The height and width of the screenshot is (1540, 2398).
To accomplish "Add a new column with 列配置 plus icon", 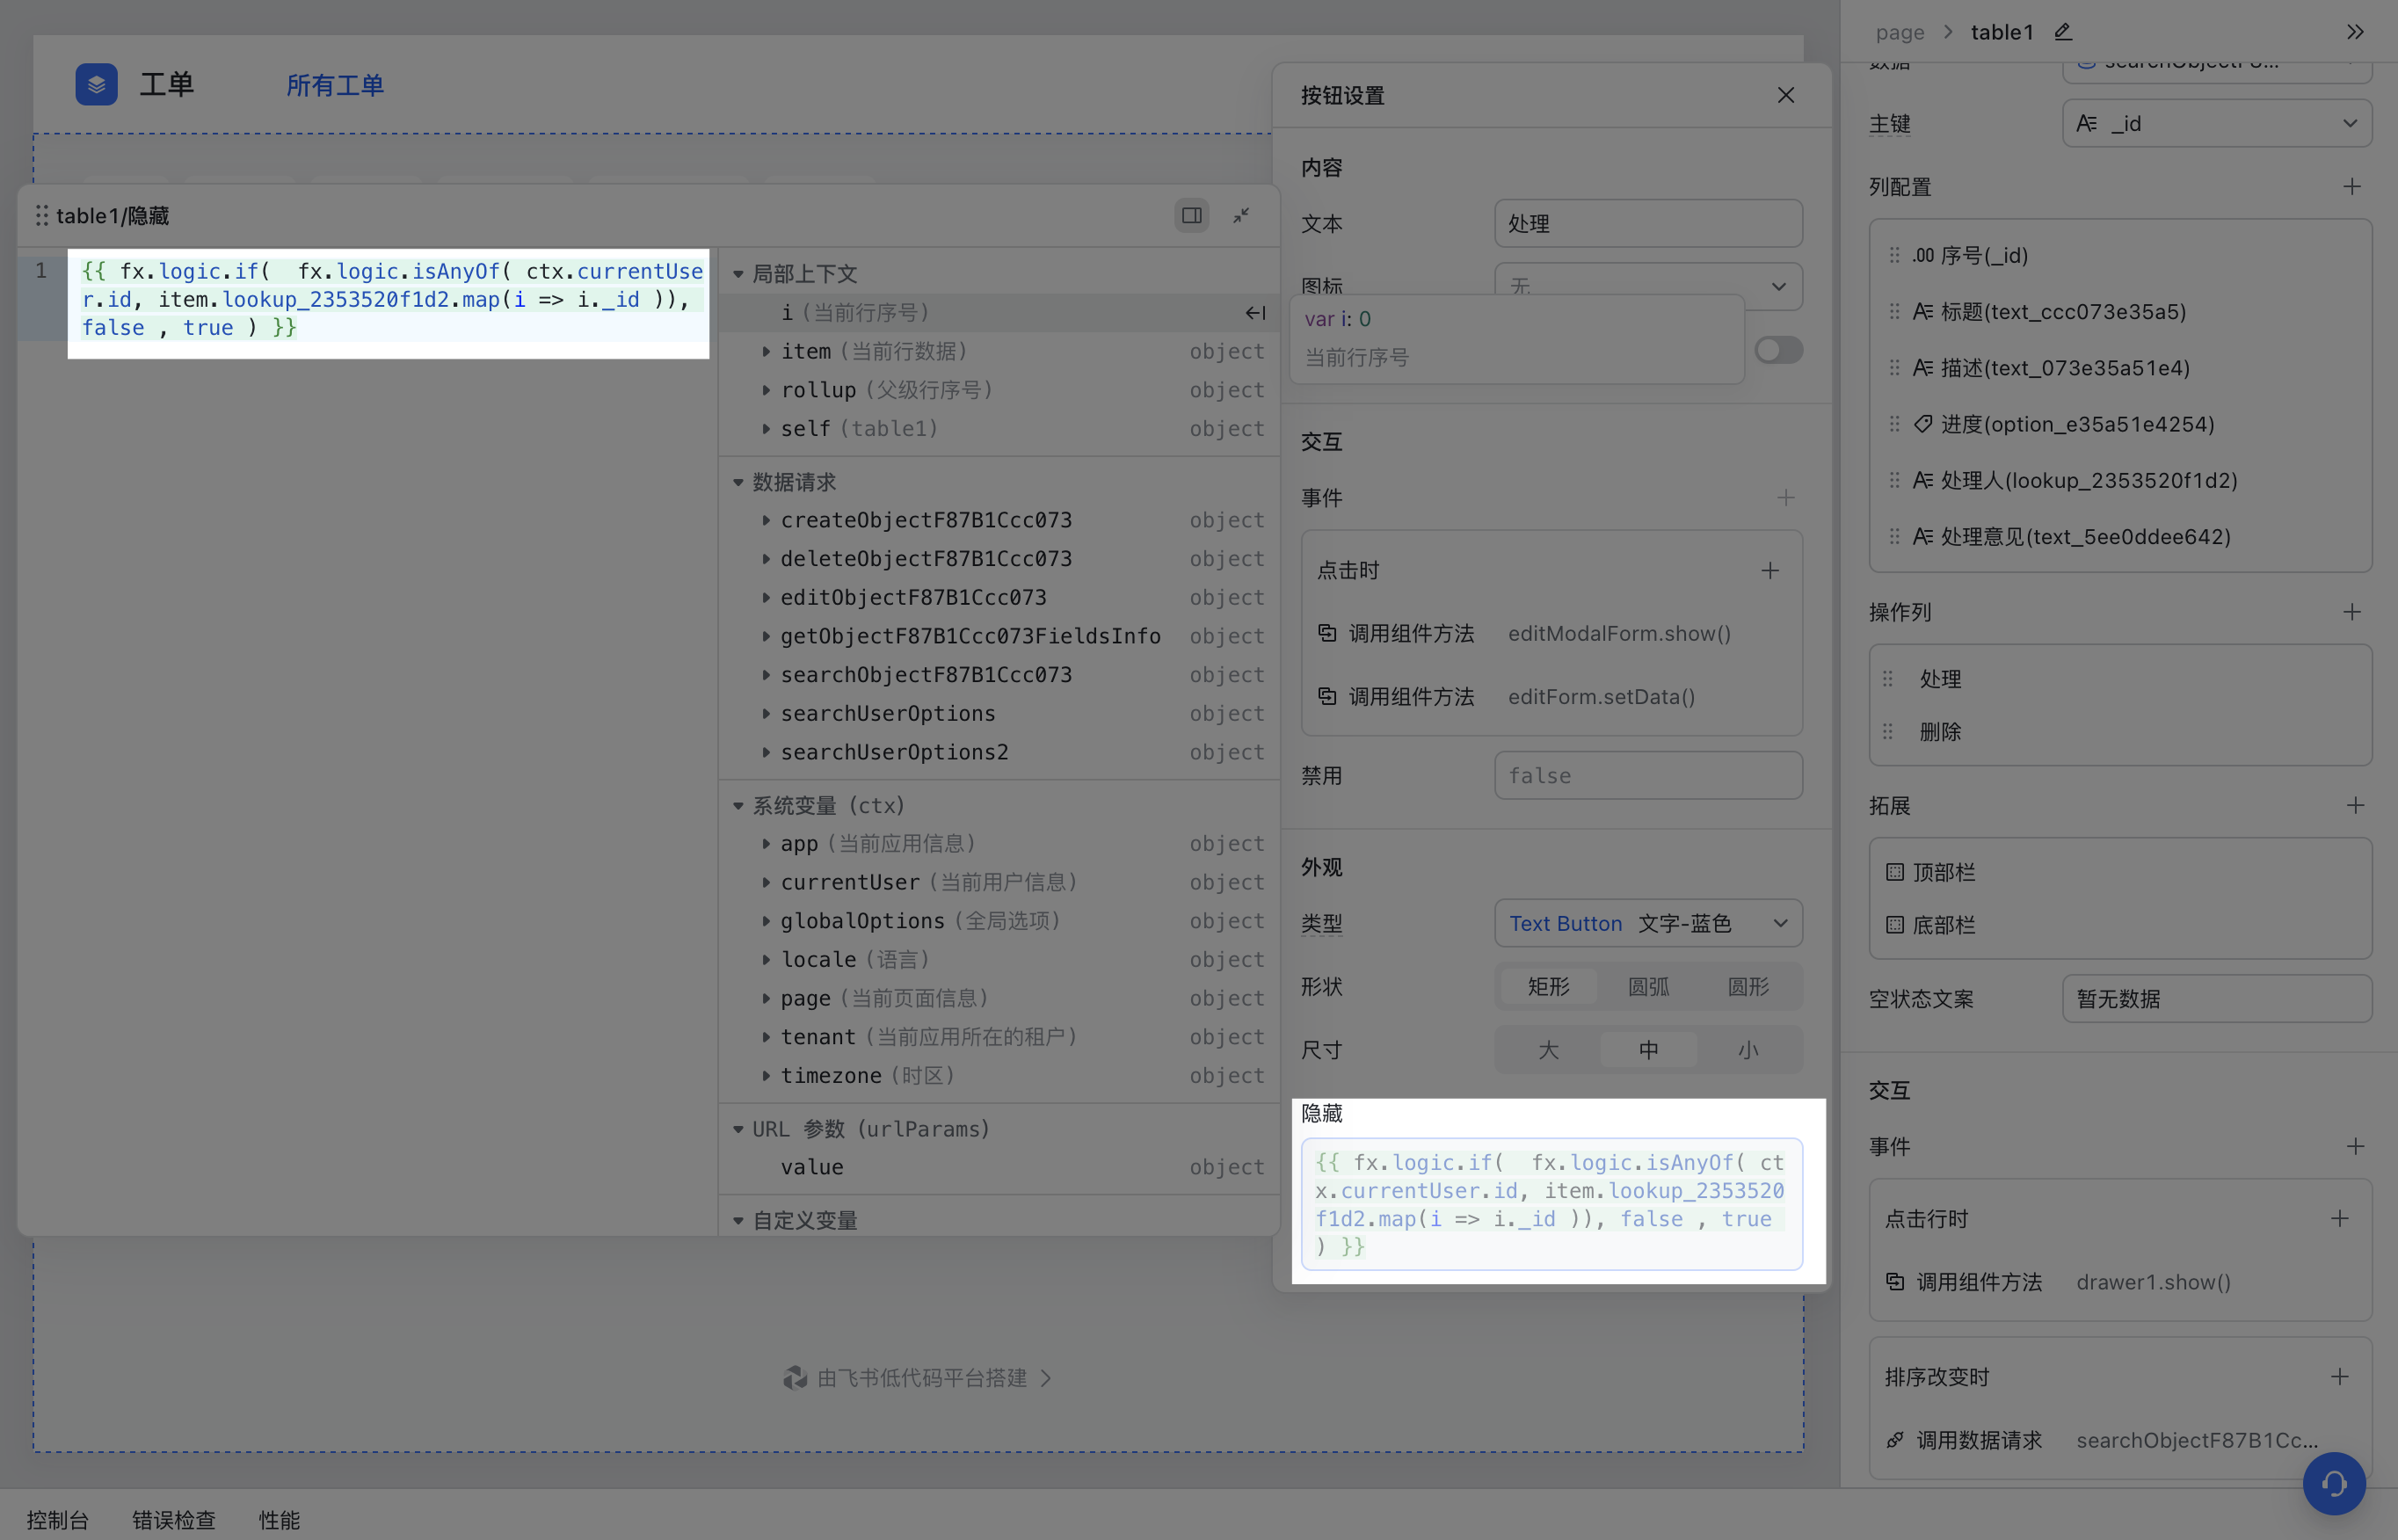I will [x=2351, y=187].
